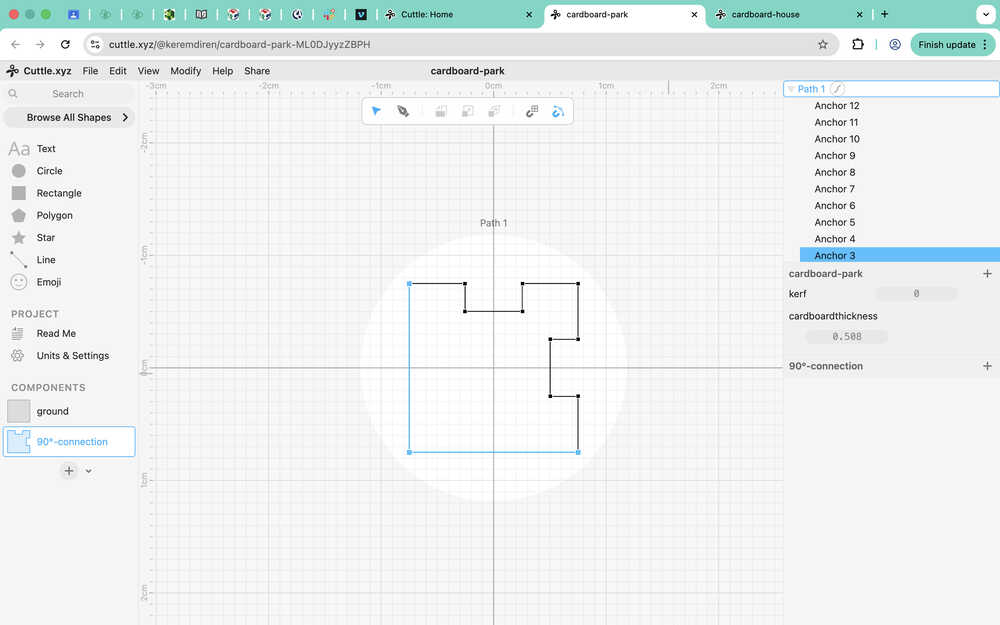This screenshot has height=625, width=1000.
Task: Select the Pen tool
Action: [403, 111]
